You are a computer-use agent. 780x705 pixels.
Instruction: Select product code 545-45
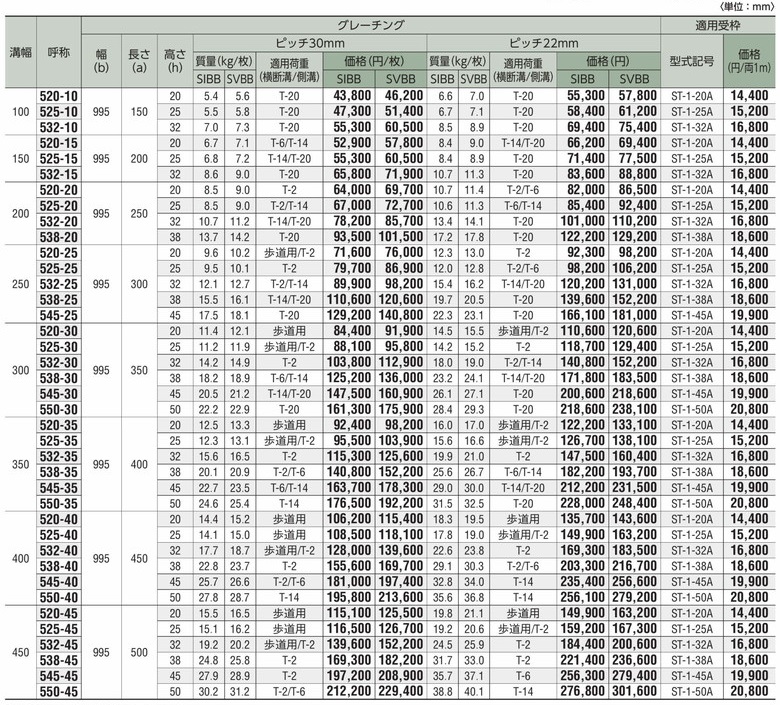[59, 676]
